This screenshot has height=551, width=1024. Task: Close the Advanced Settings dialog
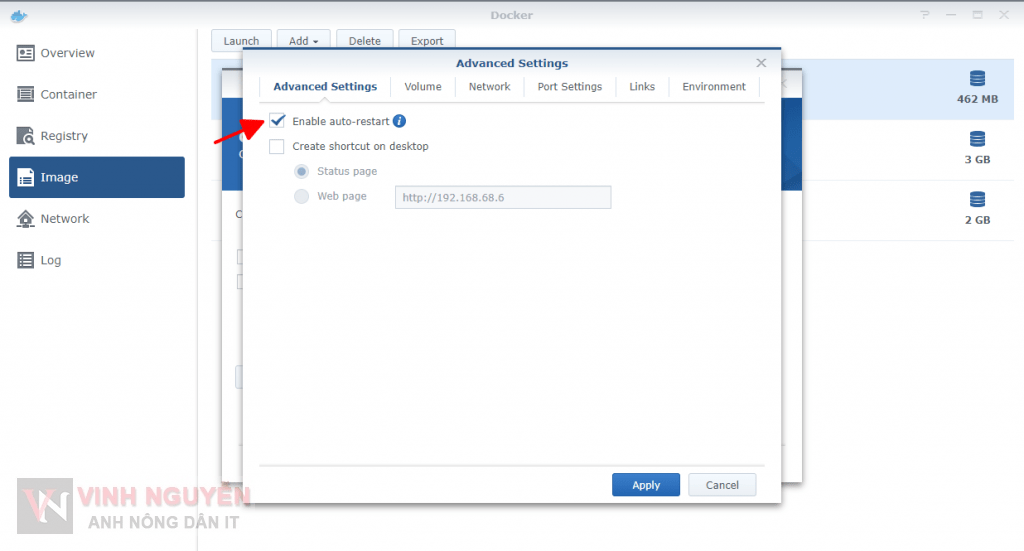point(761,63)
